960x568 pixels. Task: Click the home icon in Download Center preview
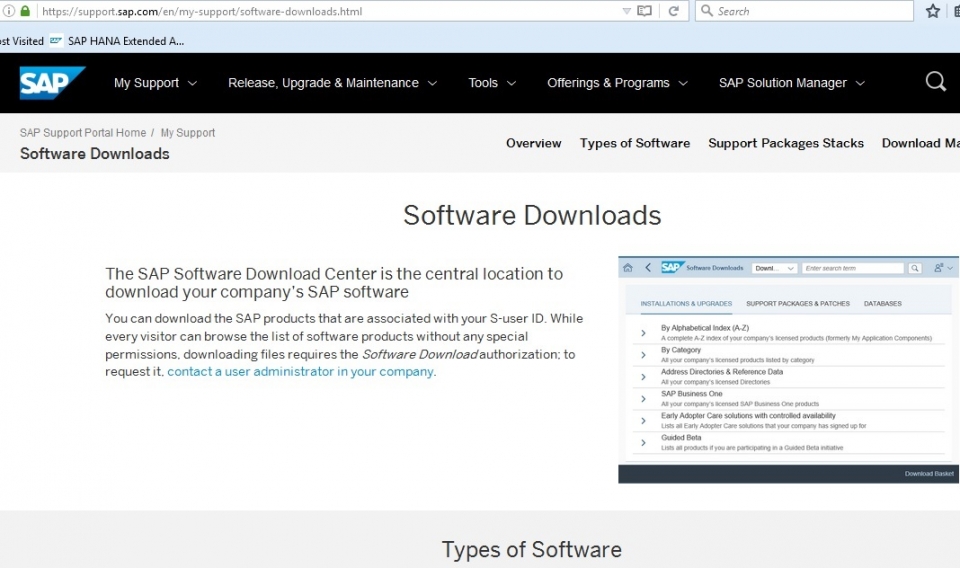627,268
